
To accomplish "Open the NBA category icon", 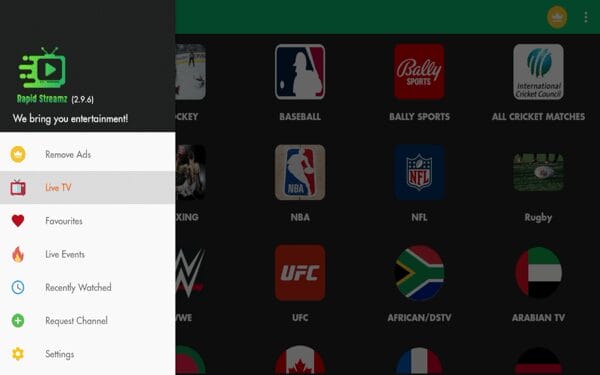I will click(300, 172).
